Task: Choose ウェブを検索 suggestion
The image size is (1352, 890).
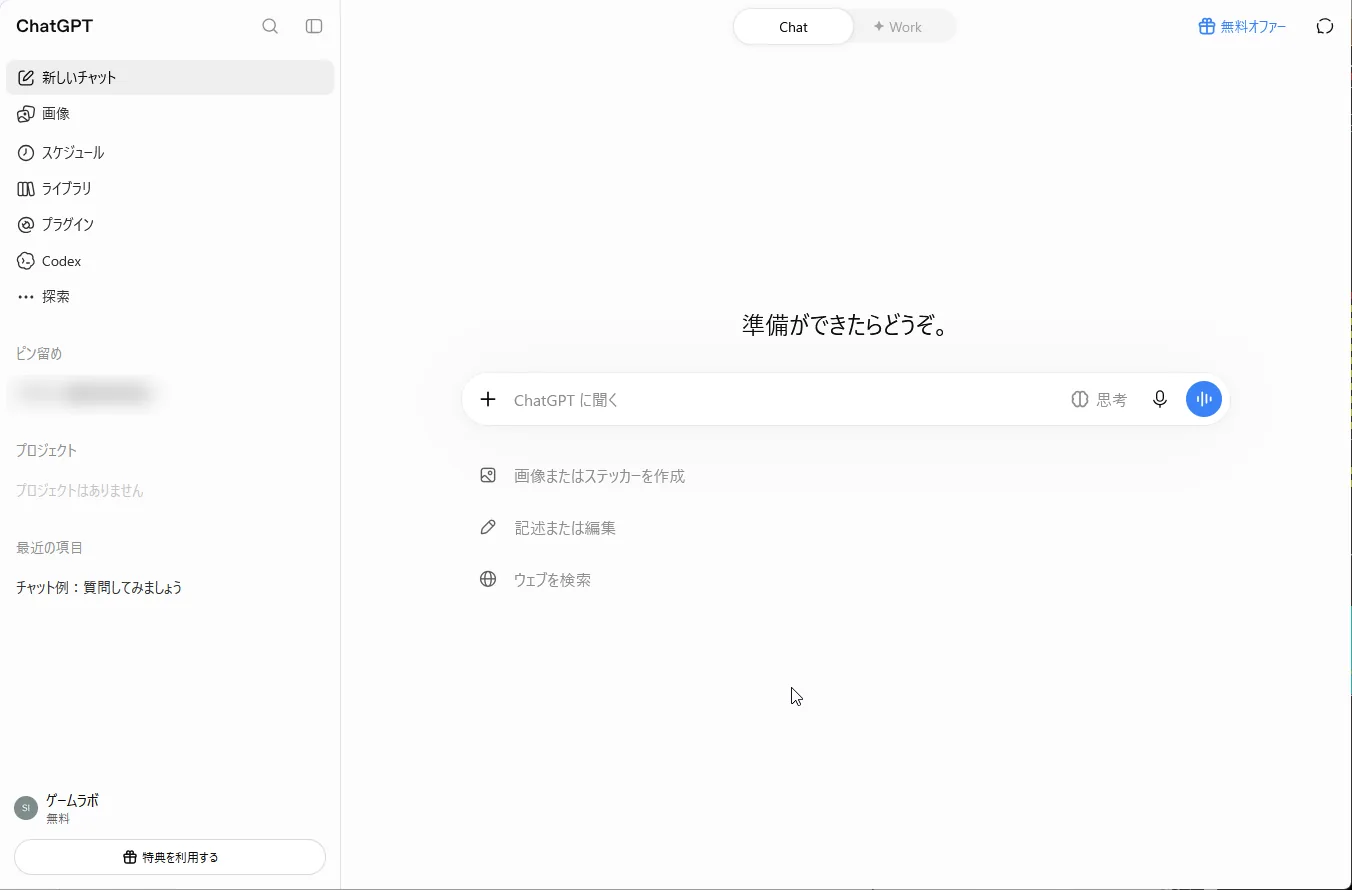Action: coord(536,579)
